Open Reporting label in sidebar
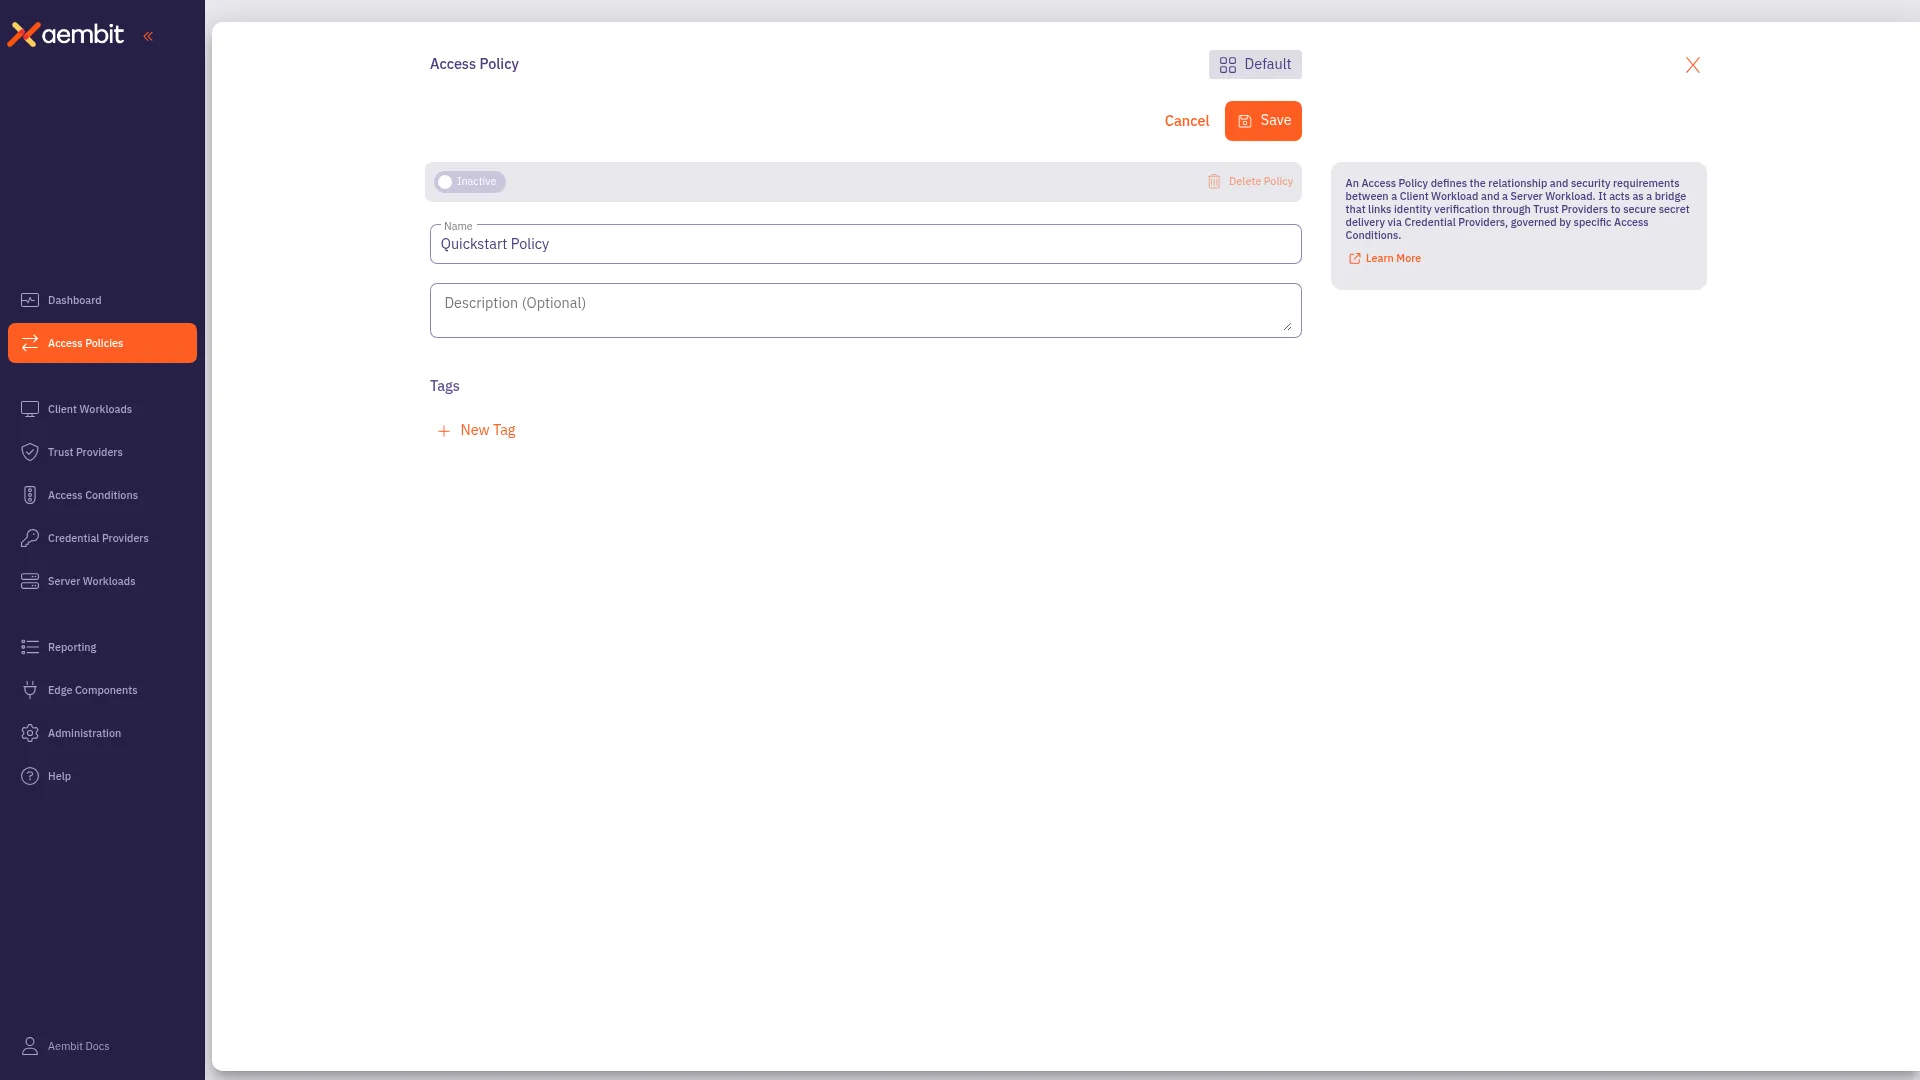Viewport: 1920px width, 1080px height. 72,647
